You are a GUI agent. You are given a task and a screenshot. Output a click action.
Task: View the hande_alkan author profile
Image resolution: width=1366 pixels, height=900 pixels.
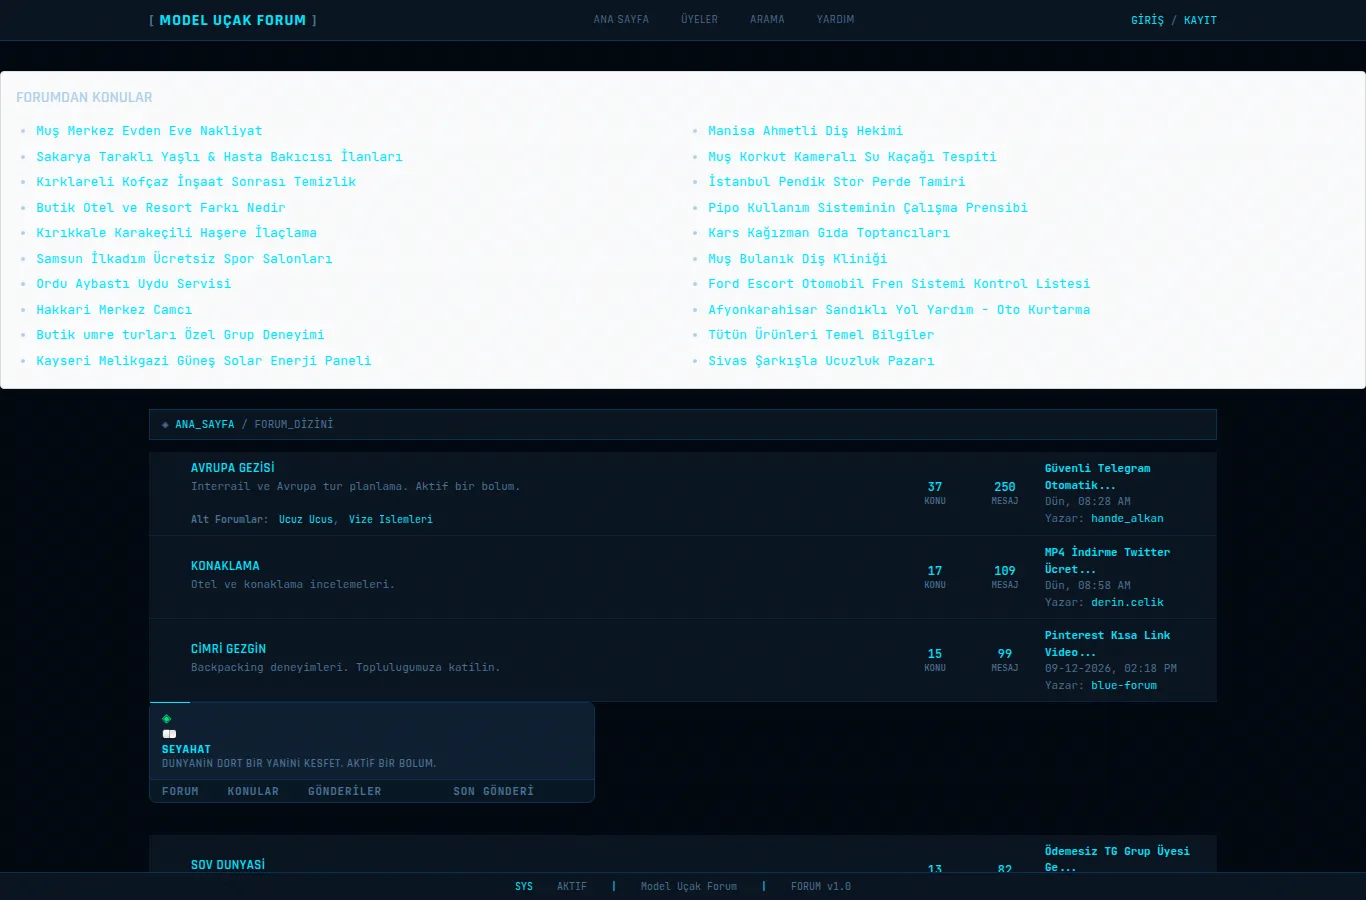[1127, 518]
